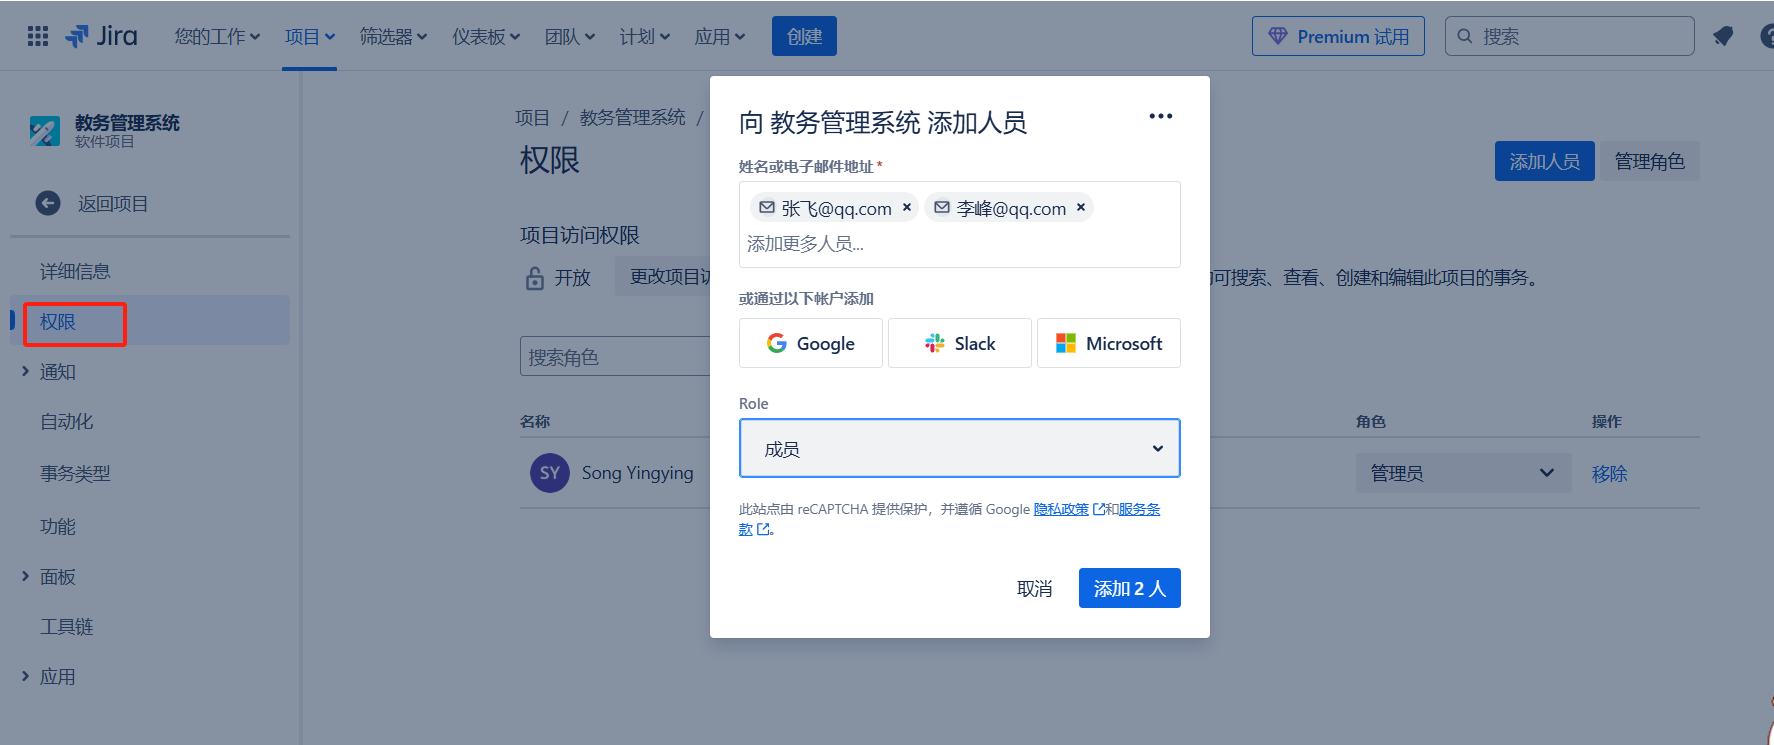Click the 搜索角色 input field
This screenshot has height=745, width=1774.
pos(615,357)
